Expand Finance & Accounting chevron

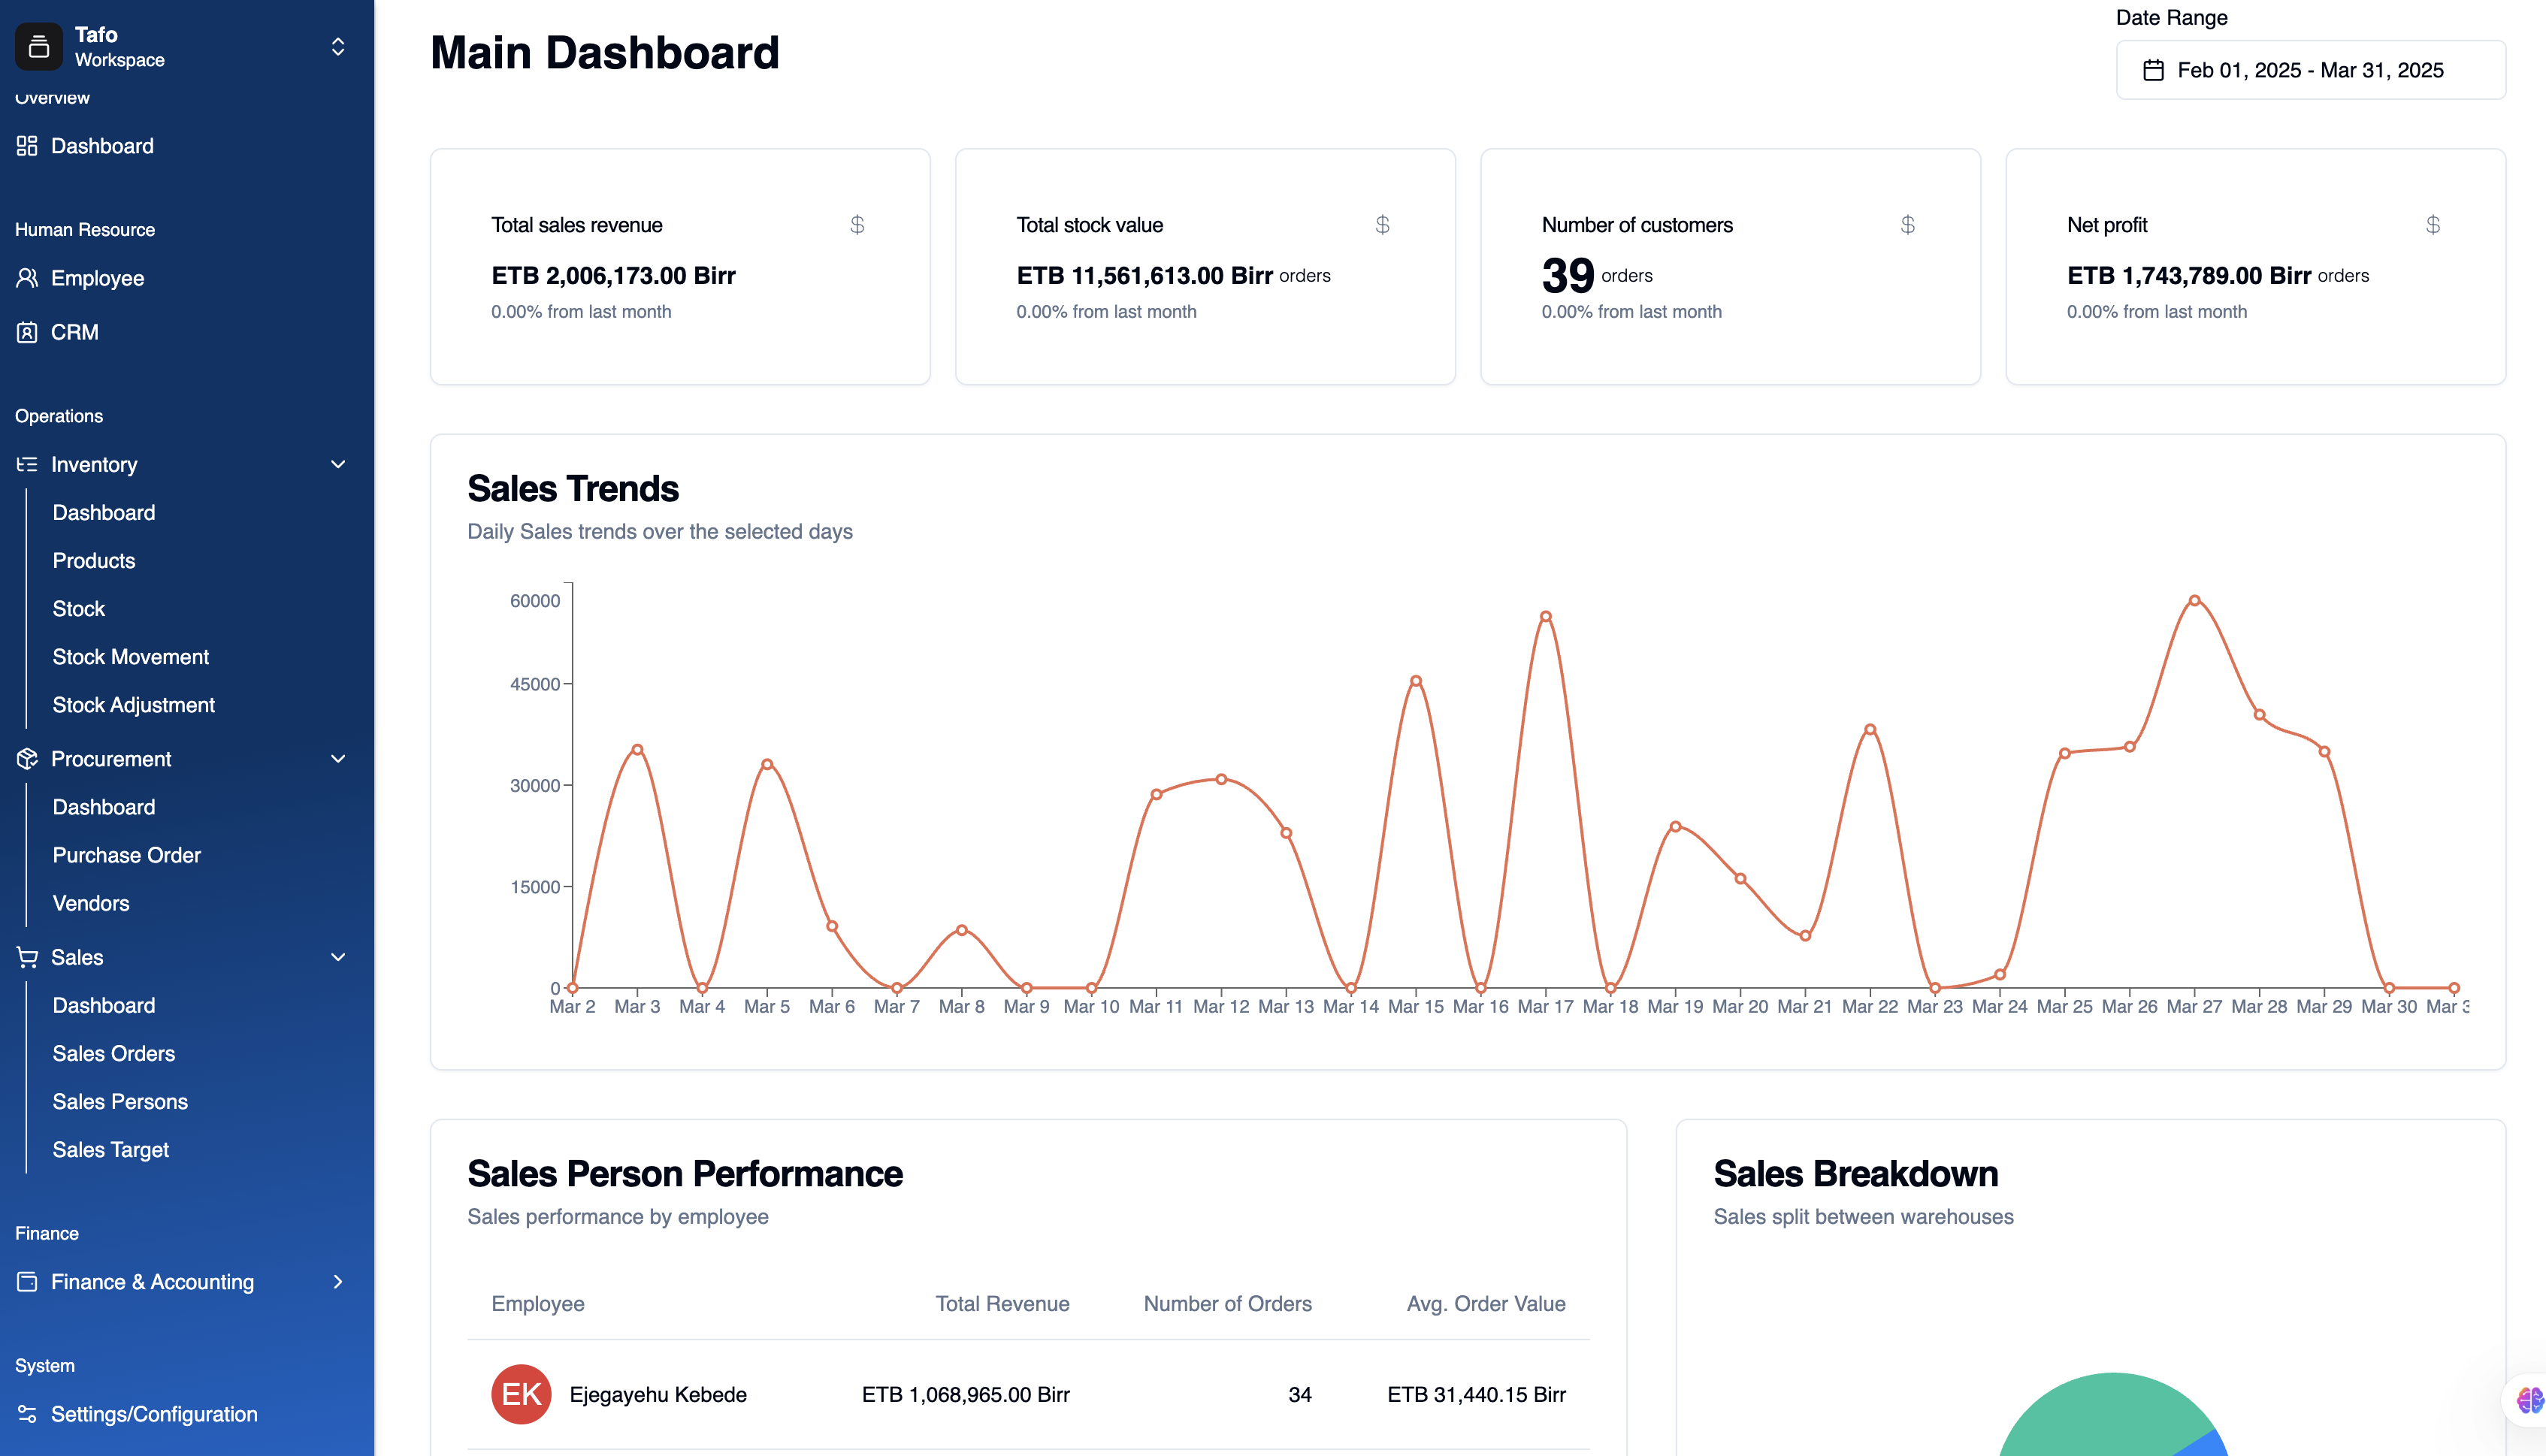click(x=338, y=1282)
